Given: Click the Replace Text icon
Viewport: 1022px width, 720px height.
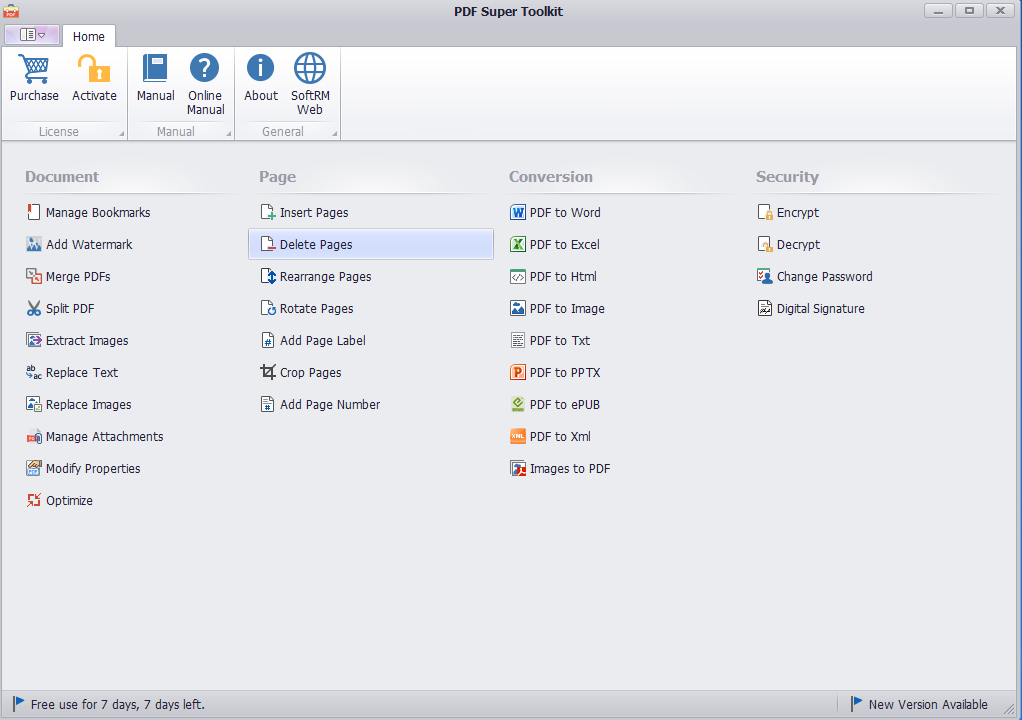Looking at the screenshot, I should [x=34, y=372].
